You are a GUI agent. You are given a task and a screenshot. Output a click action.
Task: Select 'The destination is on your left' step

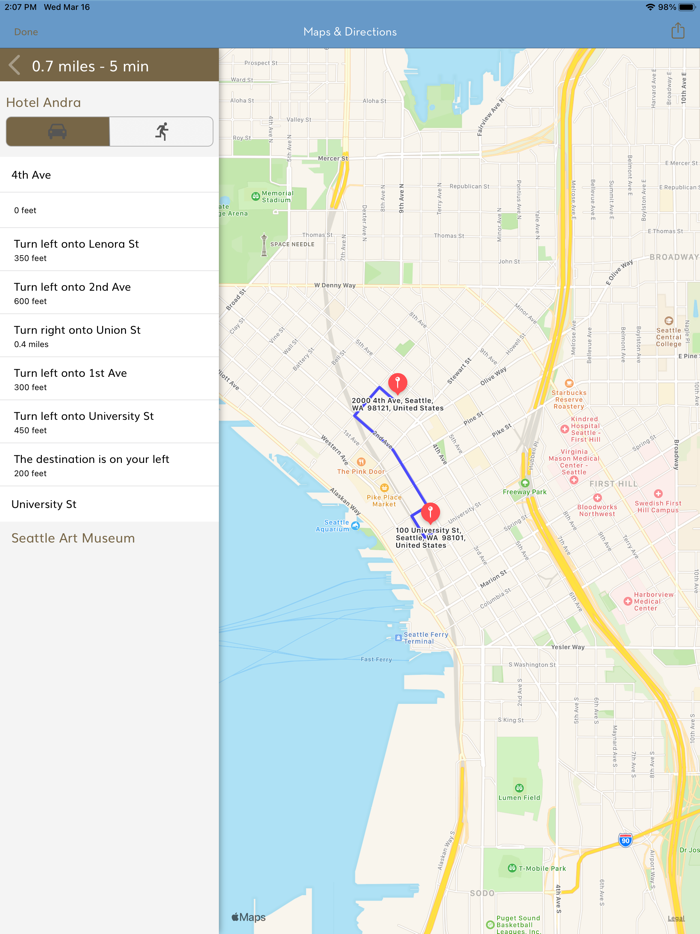click(x=110, y=465)
